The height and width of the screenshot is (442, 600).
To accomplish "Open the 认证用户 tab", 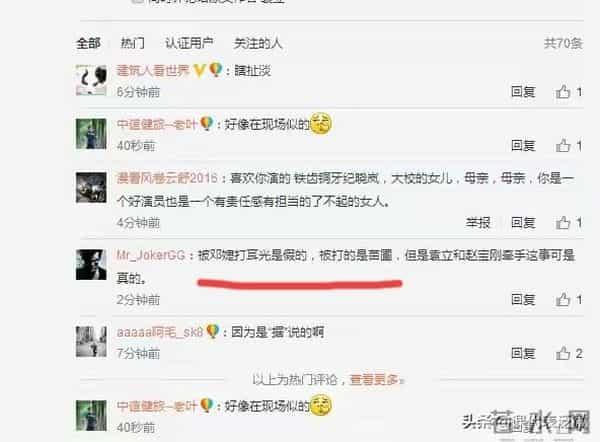I will click(189, 43).
